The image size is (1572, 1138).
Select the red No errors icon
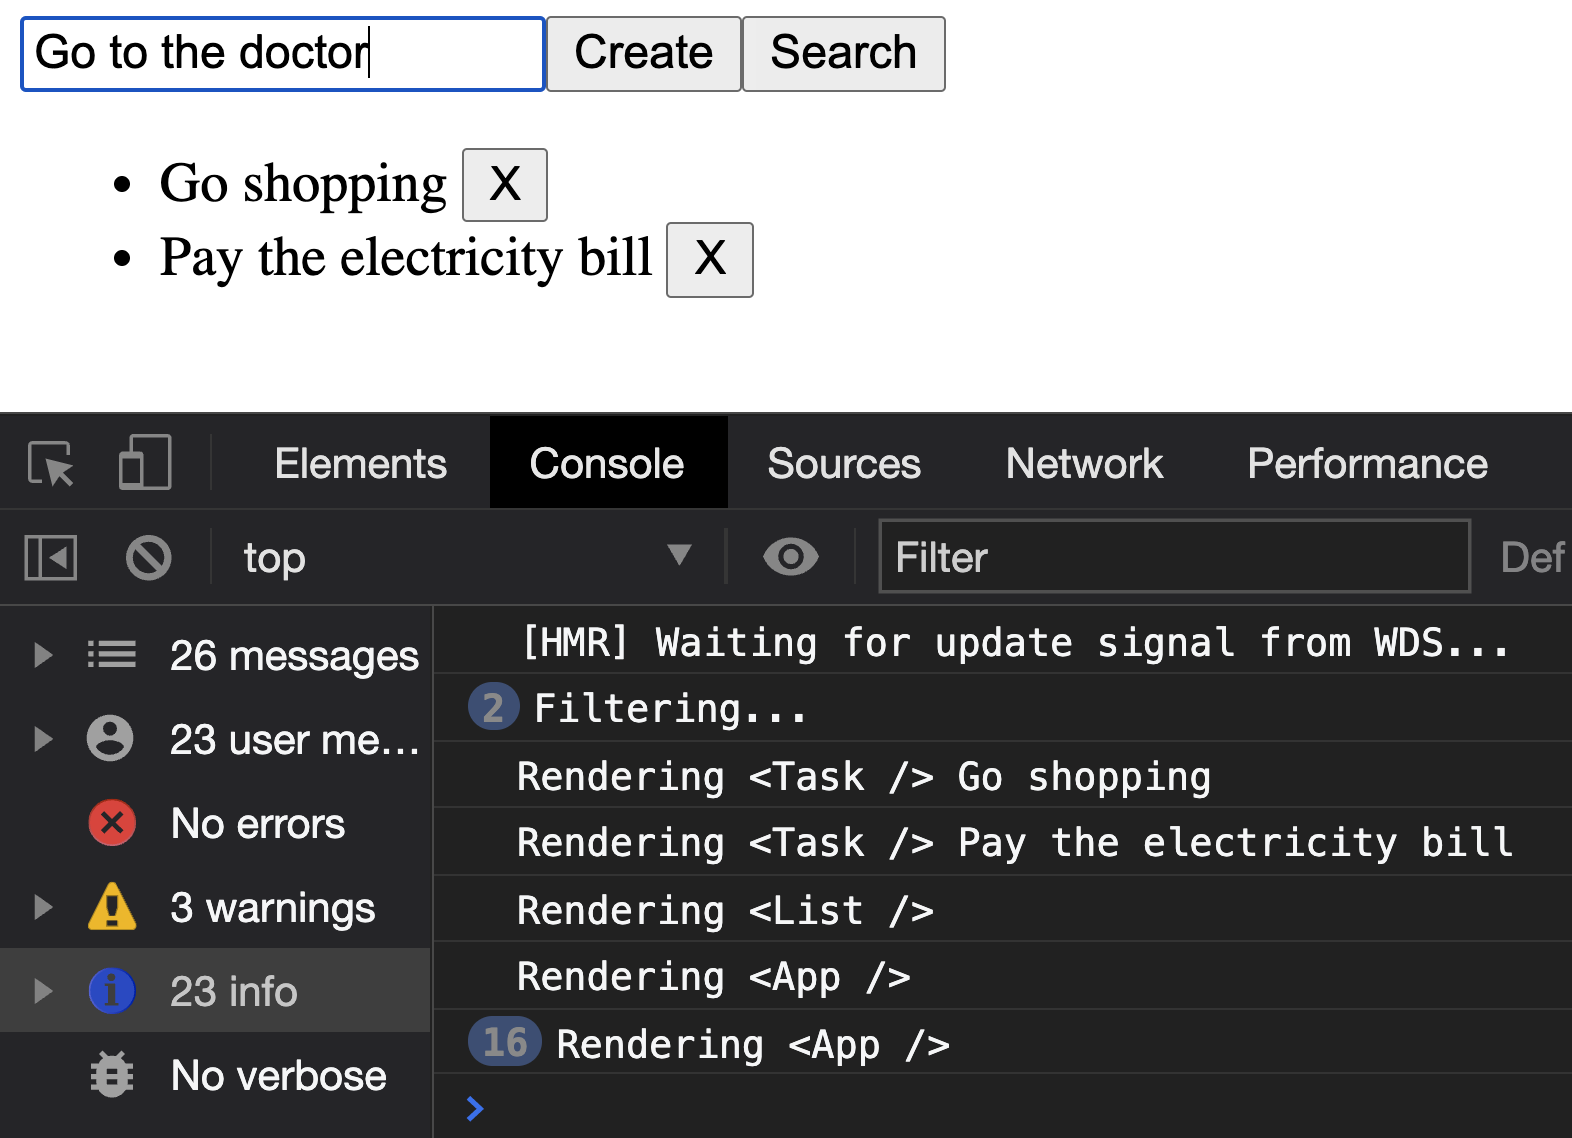(112, 823)
